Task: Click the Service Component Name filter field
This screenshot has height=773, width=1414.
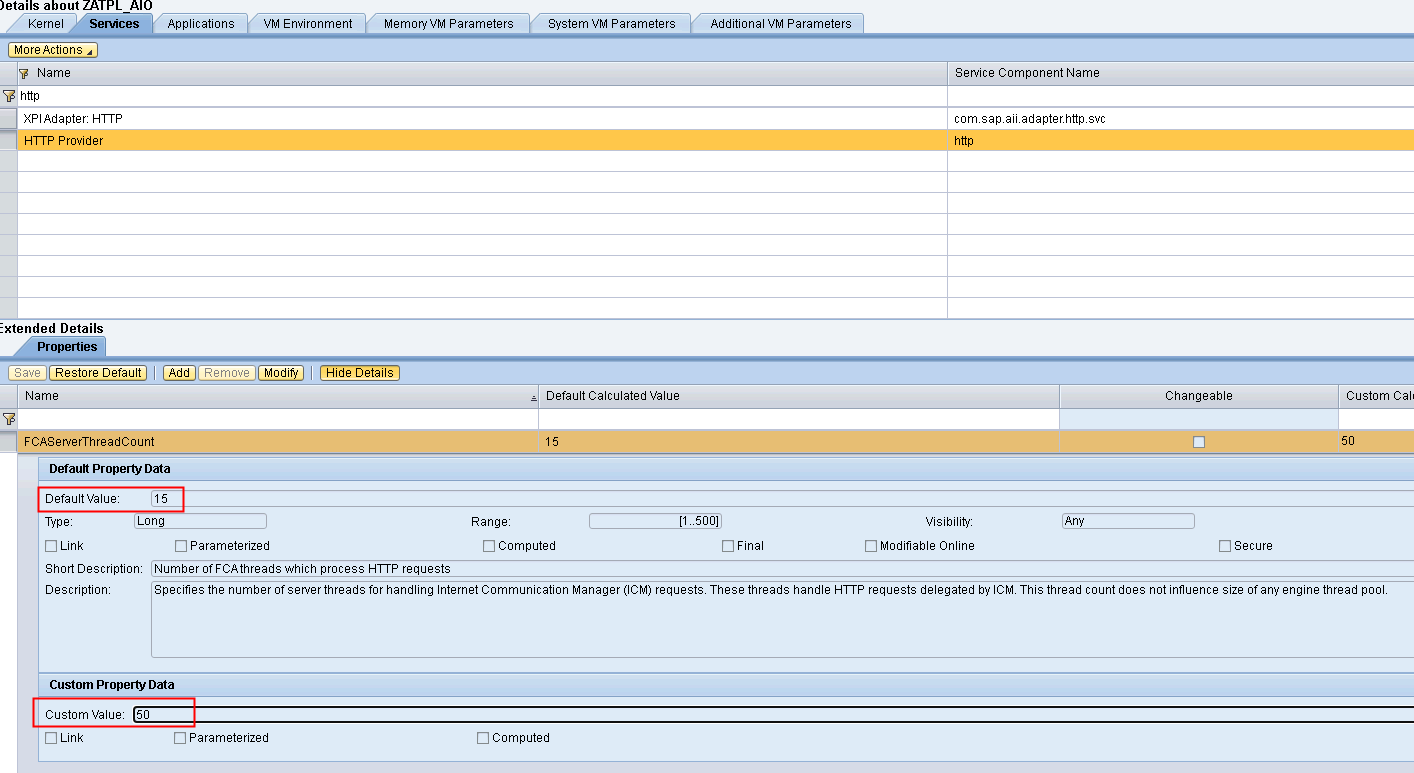Action: [1180, 96]
